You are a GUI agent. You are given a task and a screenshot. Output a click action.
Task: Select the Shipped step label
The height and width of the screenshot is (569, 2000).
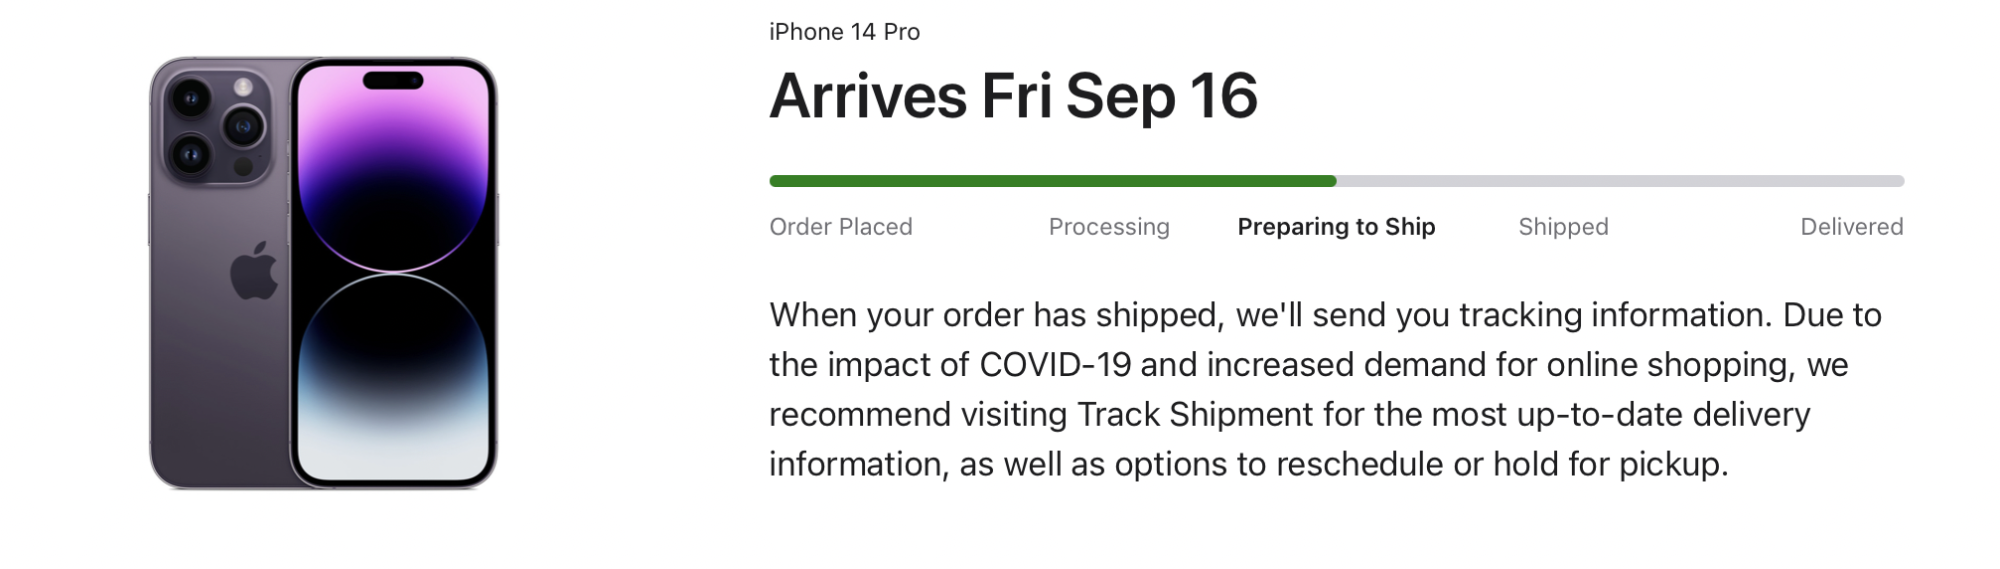[1563, 227]
